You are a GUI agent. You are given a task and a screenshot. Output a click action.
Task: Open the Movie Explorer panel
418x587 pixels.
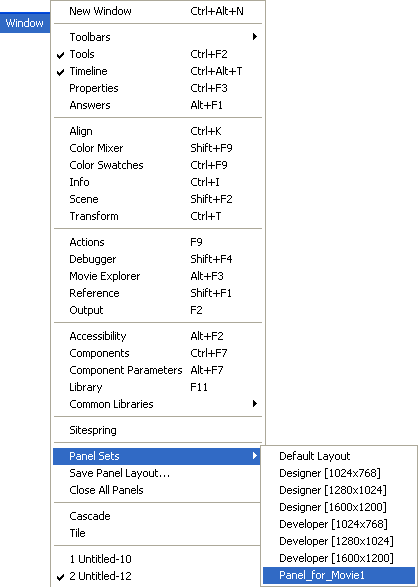157,276
